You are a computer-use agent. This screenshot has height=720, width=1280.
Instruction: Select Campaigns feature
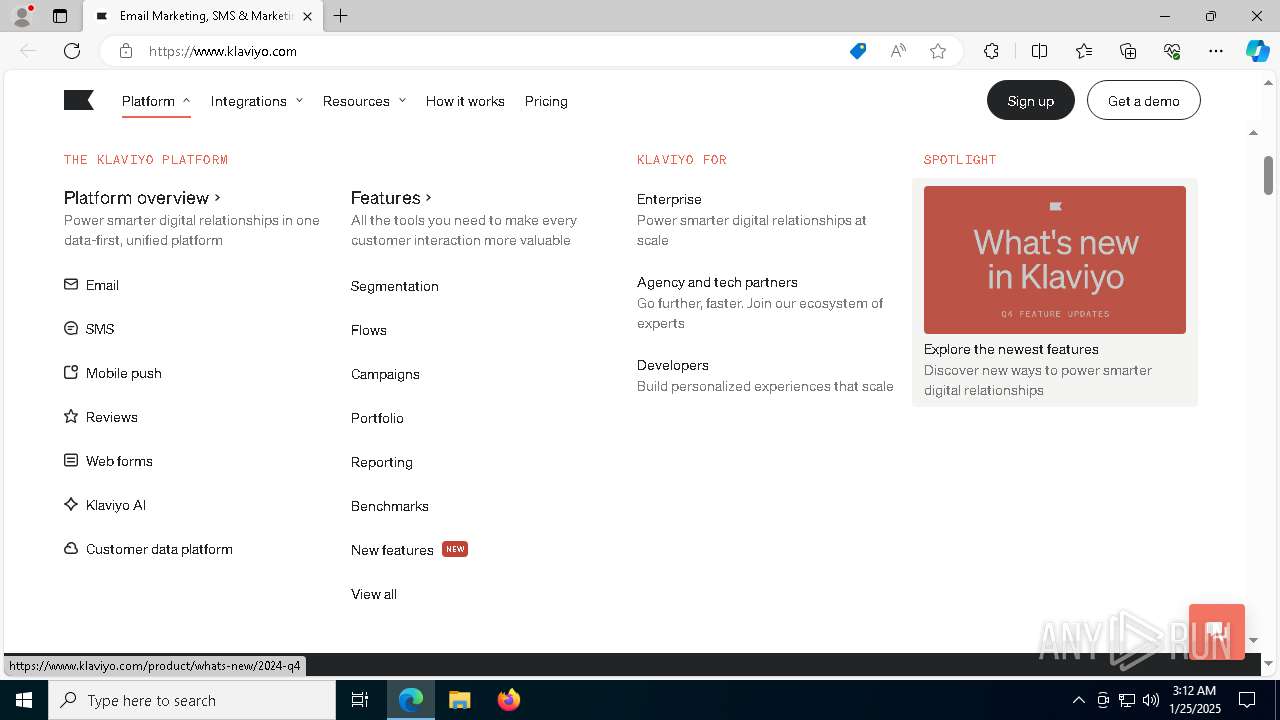tap(385, 374)
